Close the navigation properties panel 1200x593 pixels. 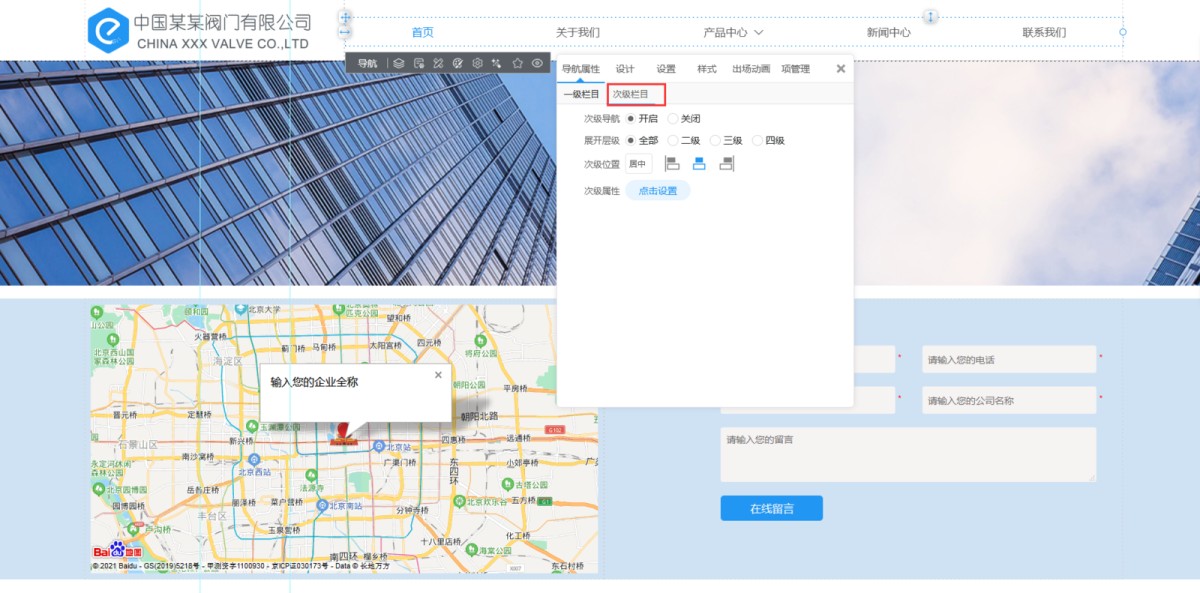coord(840,69)
